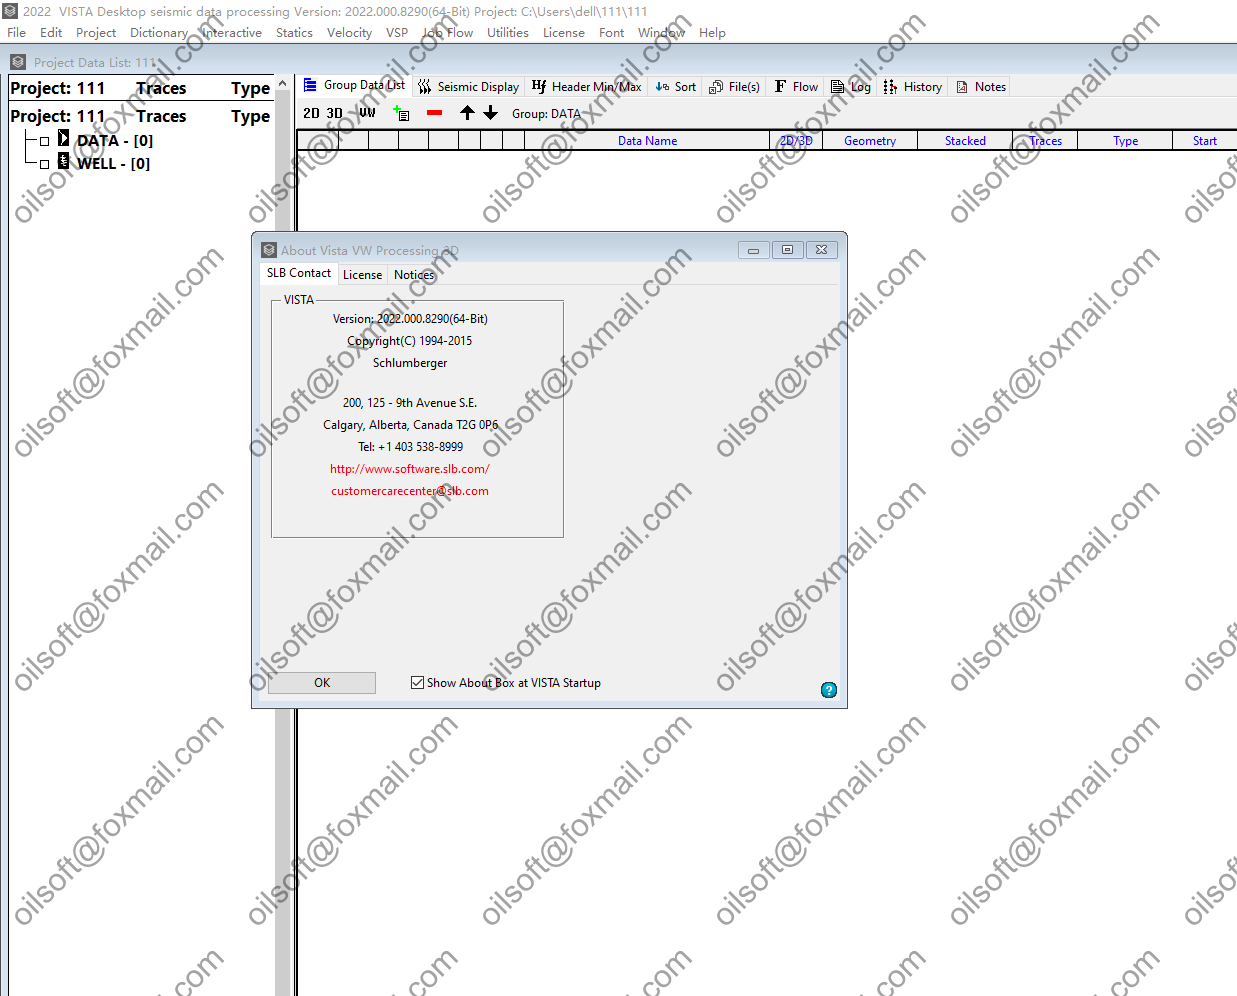This screenshot has width=1237, height=996.
Task: Select the 3D view toolbar icon
Action: pos(334,114)
